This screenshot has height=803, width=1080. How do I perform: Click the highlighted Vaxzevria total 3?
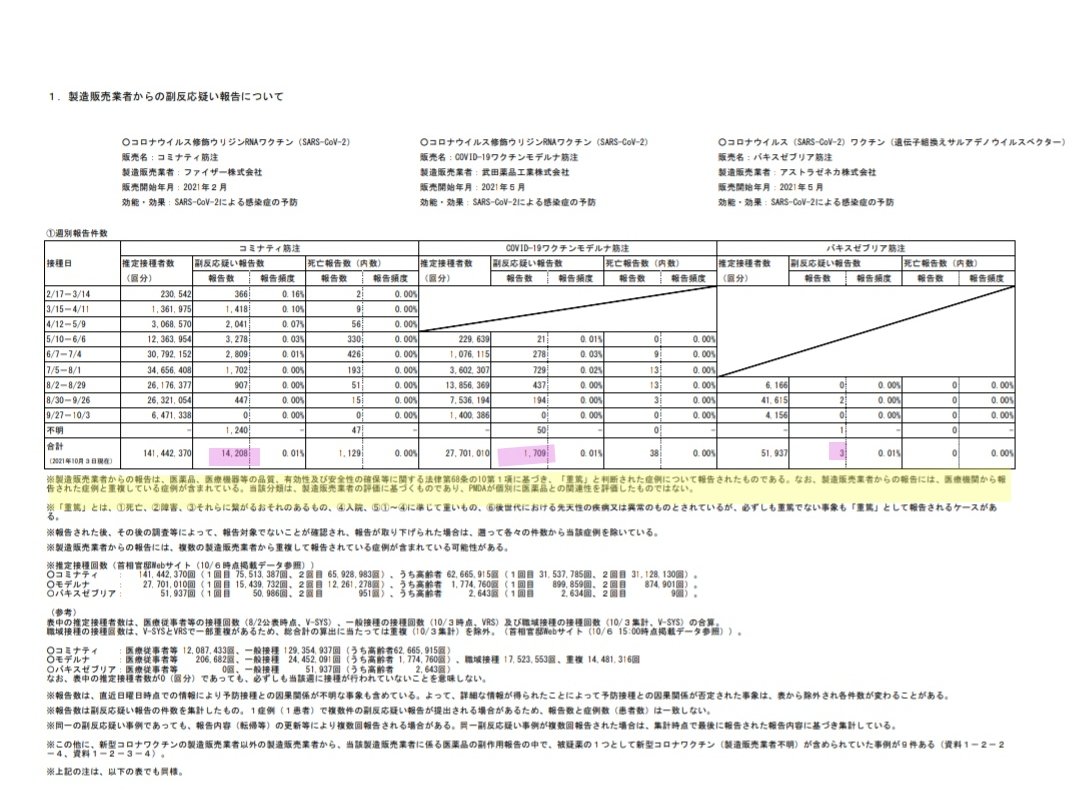(842, 453)
